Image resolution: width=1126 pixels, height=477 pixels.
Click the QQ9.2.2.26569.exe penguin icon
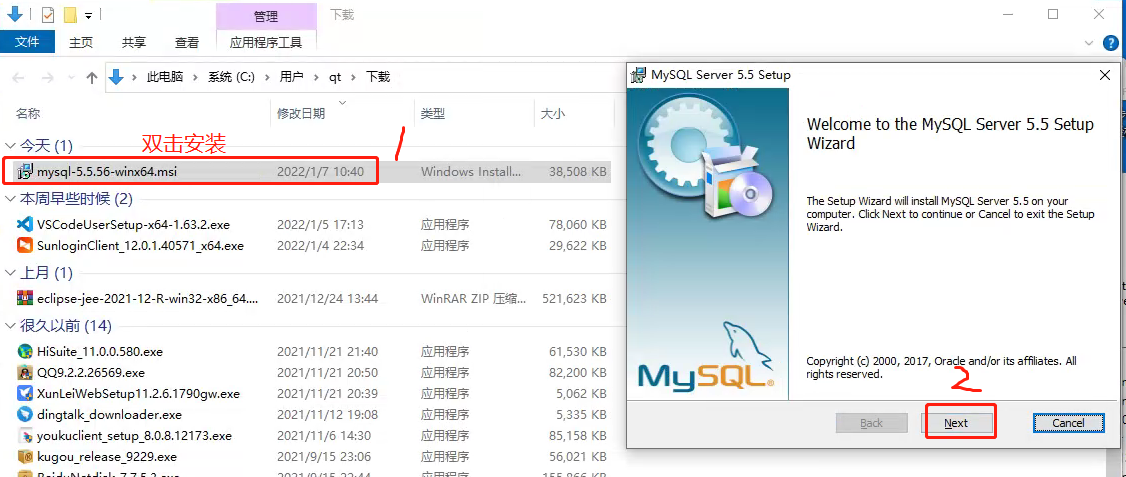tap(25, 372)
